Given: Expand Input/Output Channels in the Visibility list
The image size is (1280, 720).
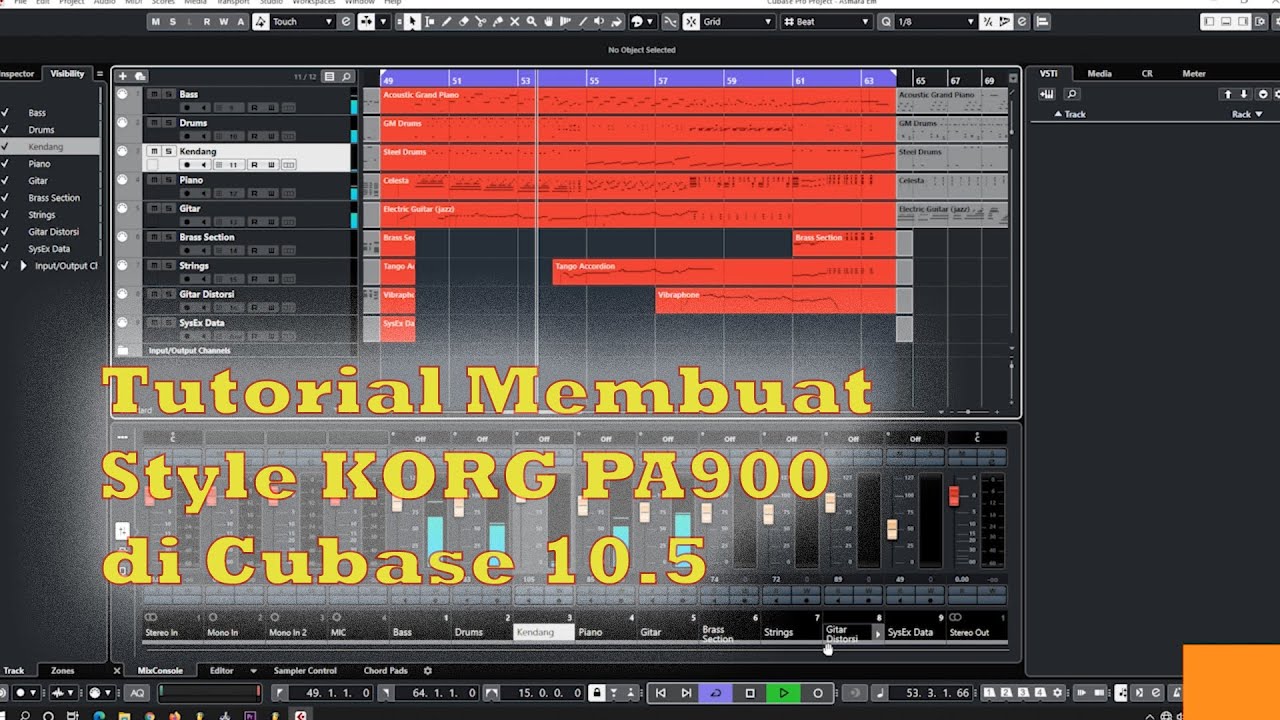Looking at the screenshot, I should (x=24, y=266).
